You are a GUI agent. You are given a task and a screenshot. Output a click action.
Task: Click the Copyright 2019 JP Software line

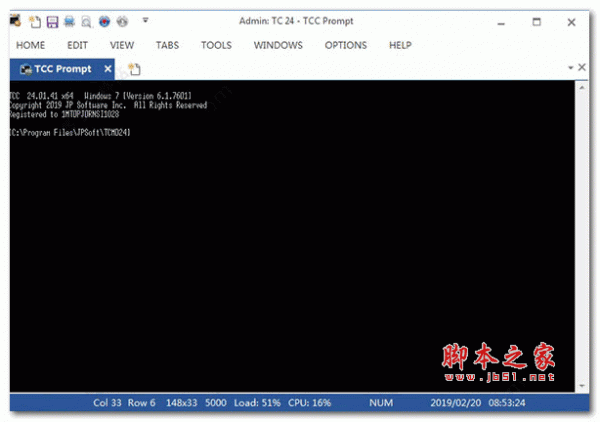tap(108, 105)
